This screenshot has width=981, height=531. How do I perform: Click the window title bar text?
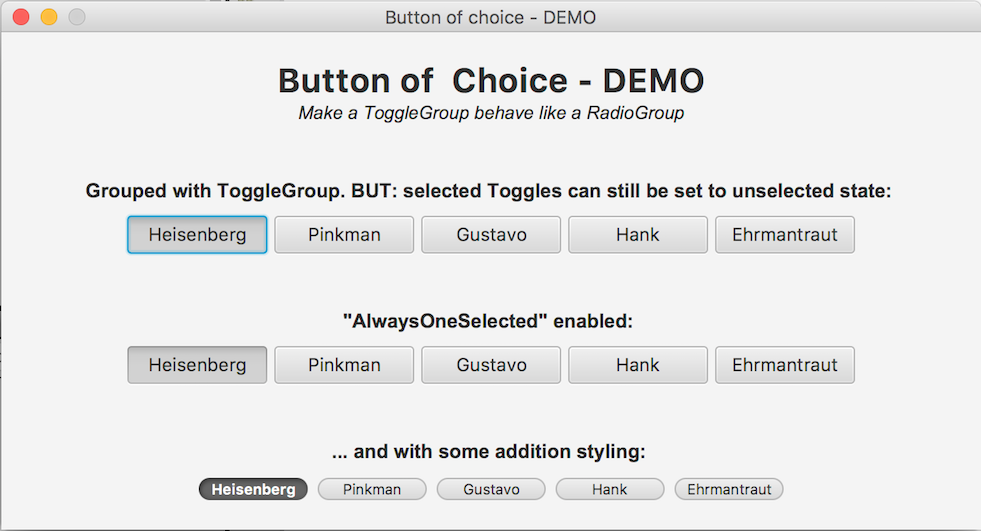(490, 18)
